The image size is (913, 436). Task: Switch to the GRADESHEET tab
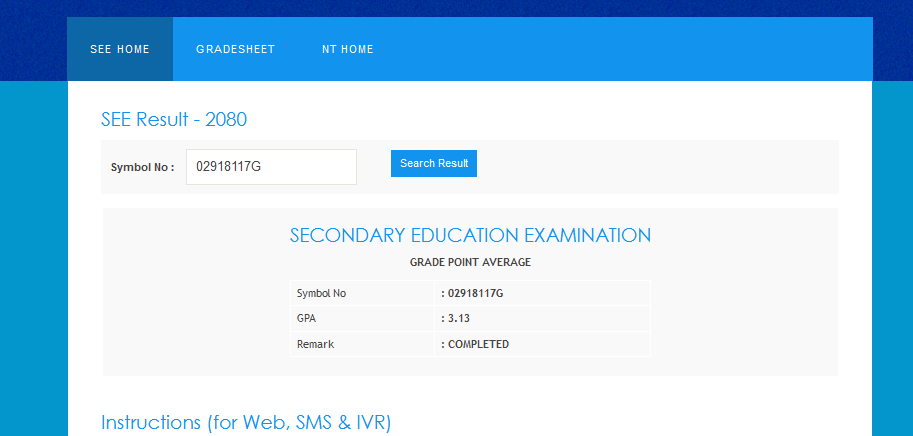point(235,49)
